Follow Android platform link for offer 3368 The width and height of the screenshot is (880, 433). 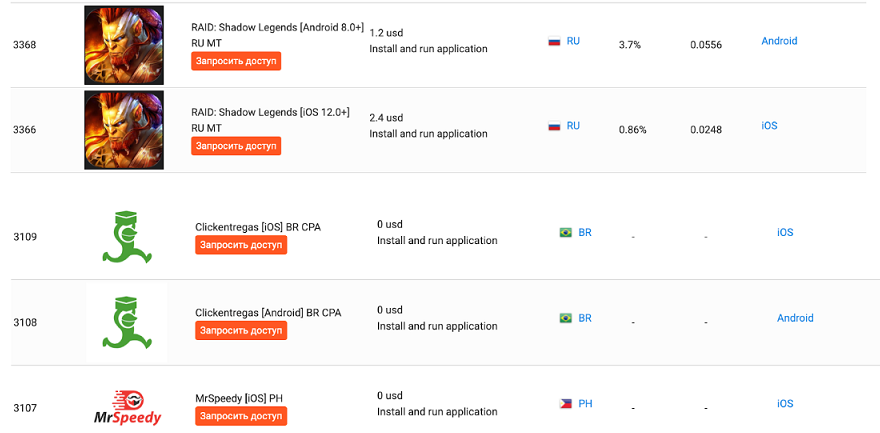click(x=779, y=41)
